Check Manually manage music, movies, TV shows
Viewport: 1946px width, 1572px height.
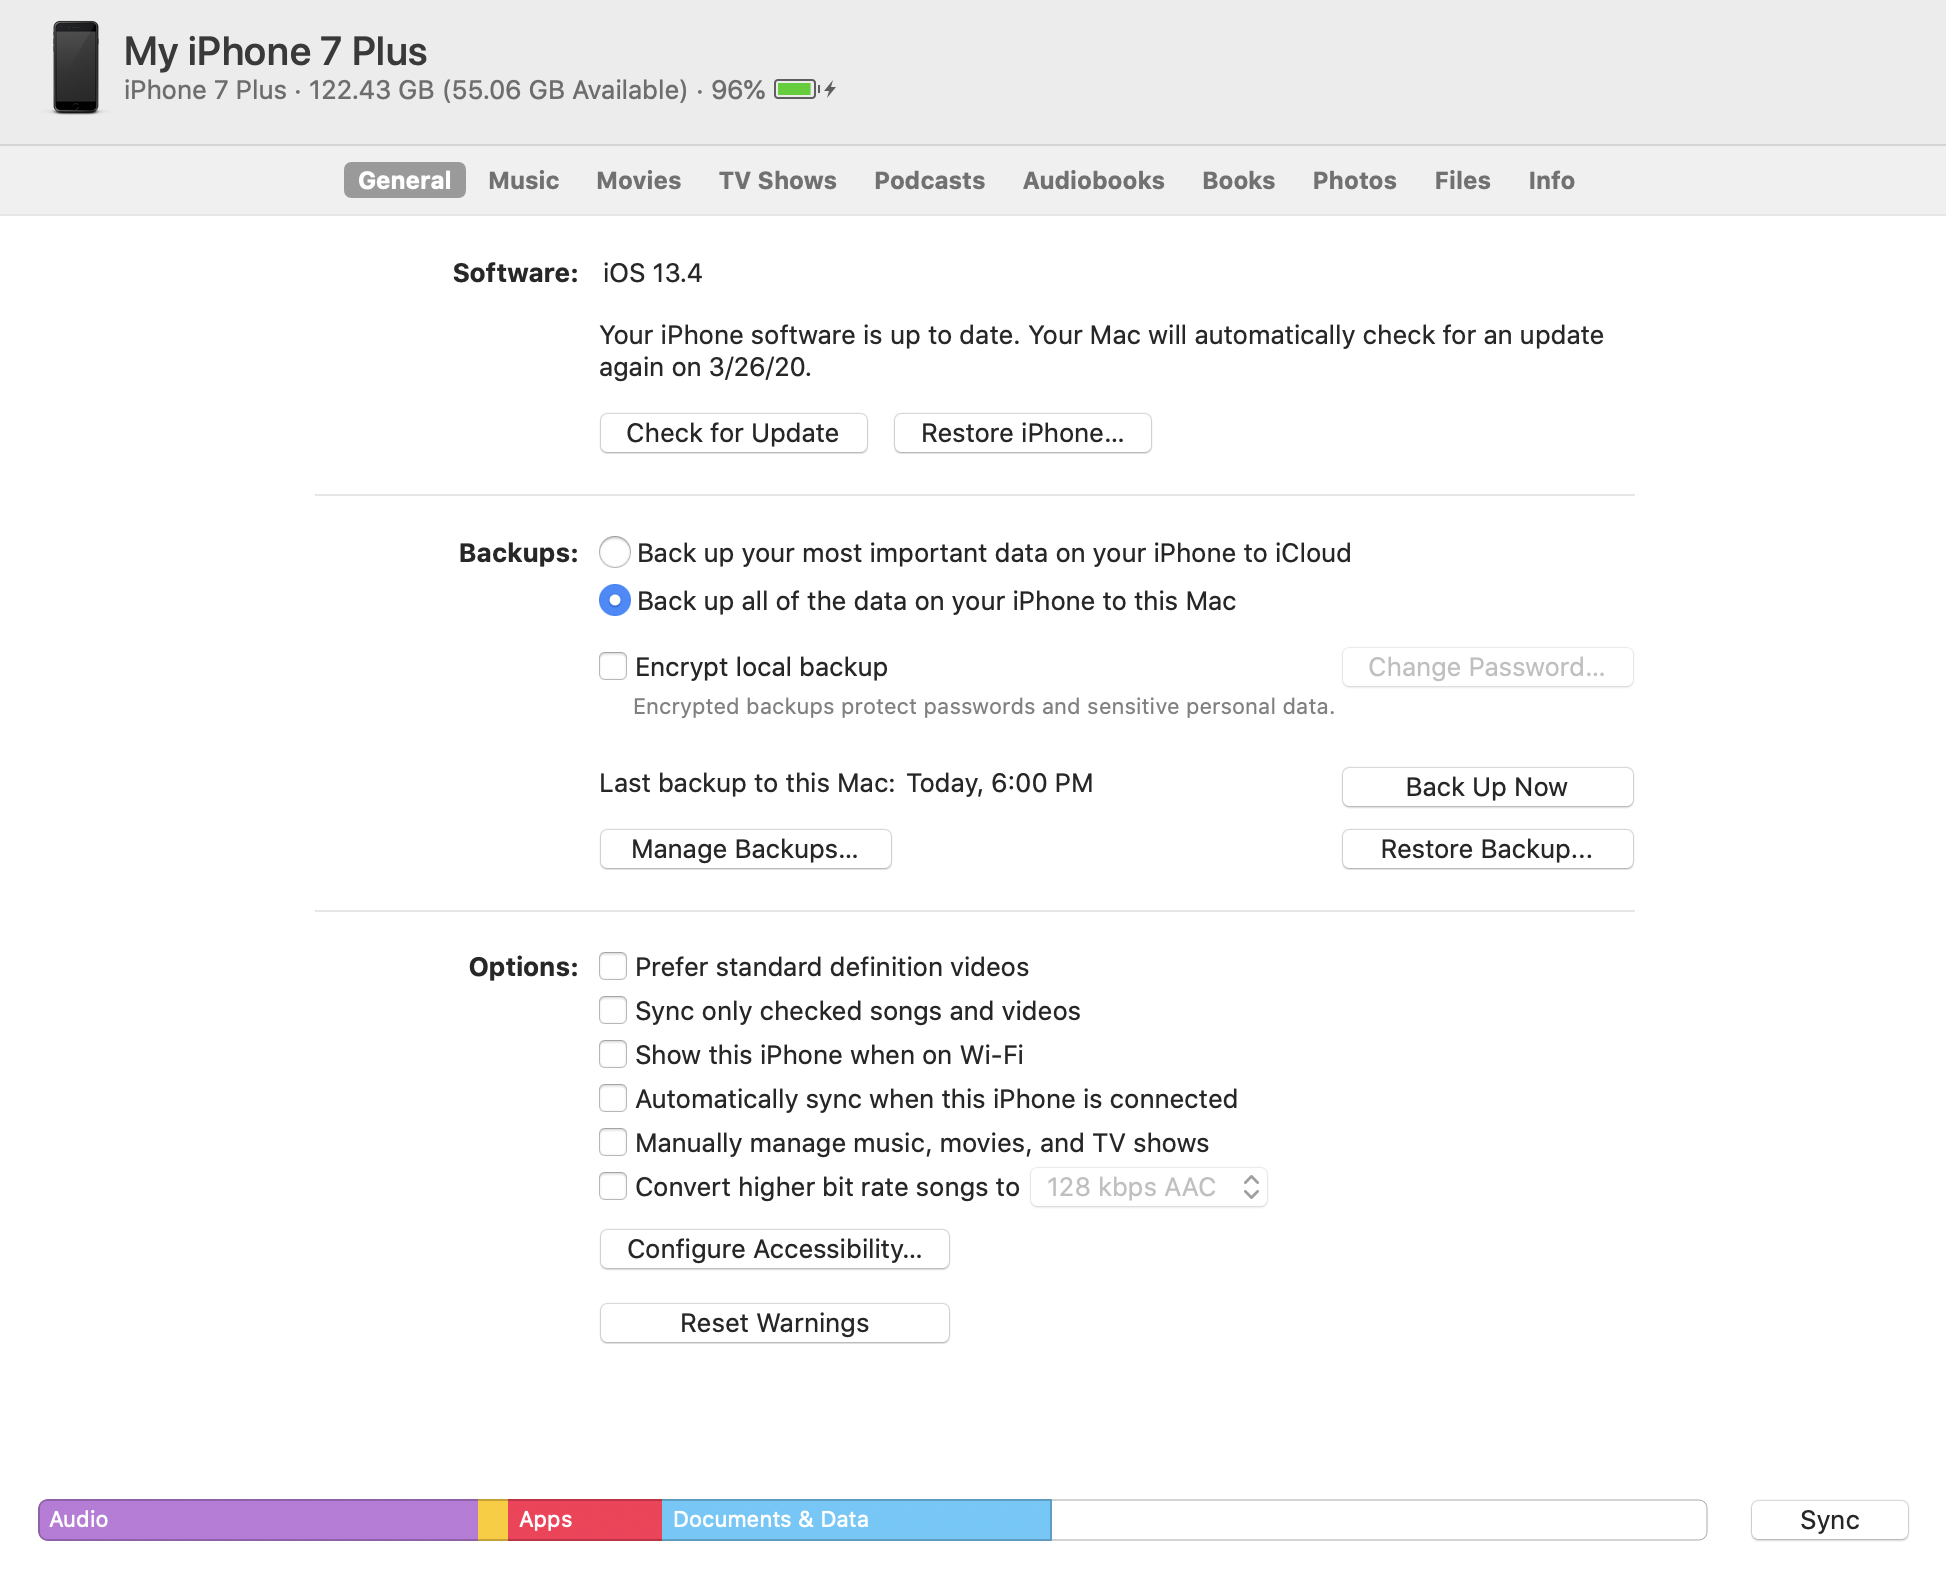click(x=613, y=1142)
